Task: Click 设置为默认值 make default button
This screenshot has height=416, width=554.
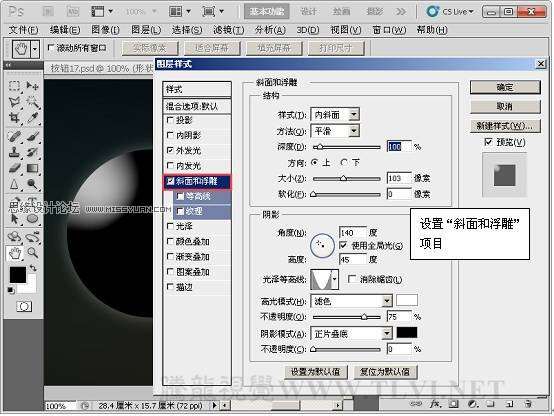Action: click(316, 372)
